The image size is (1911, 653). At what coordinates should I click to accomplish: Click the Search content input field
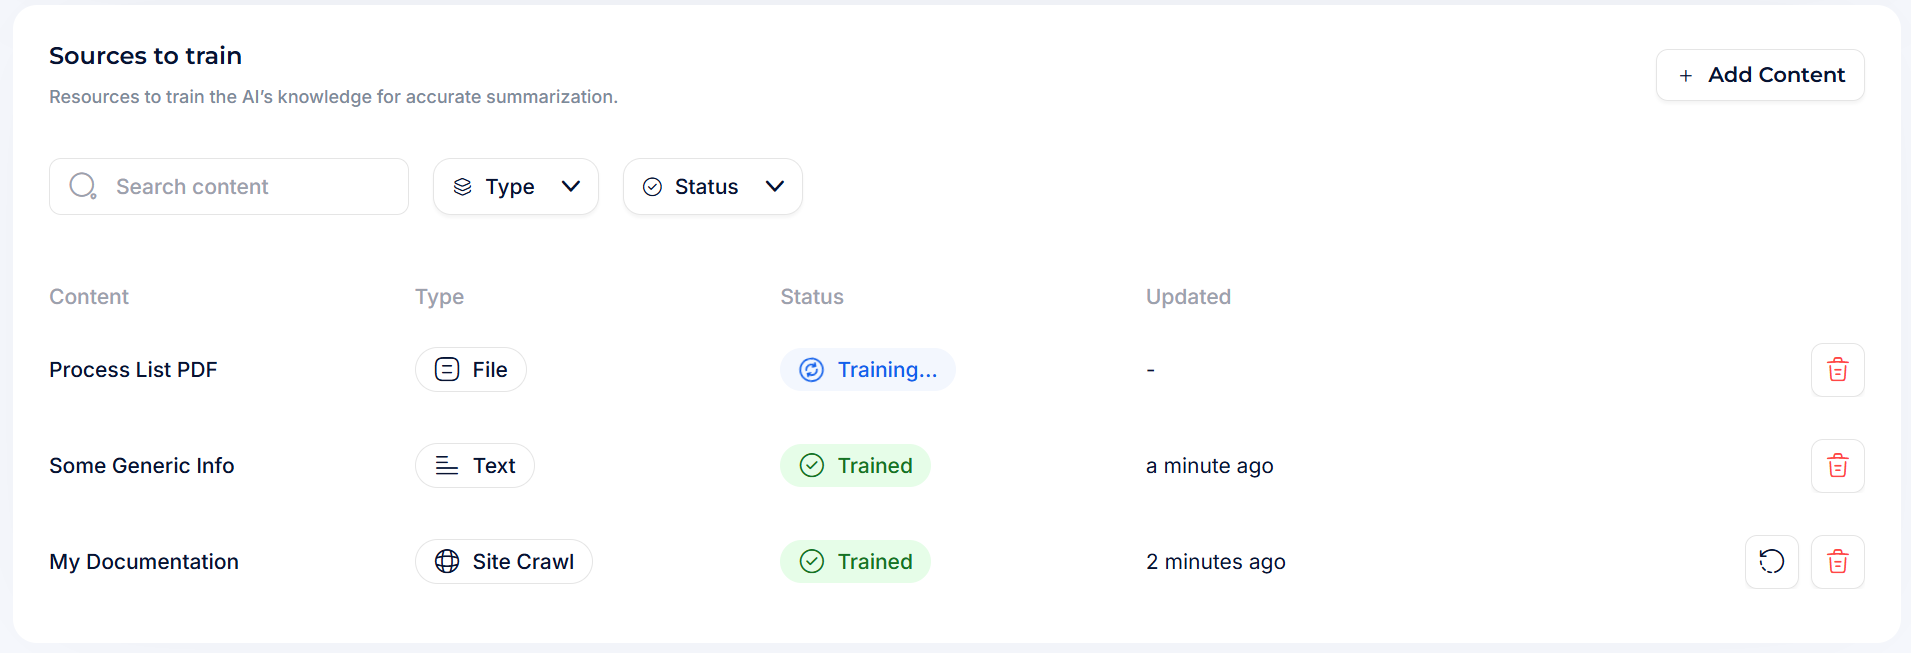[x=250, y=187]
